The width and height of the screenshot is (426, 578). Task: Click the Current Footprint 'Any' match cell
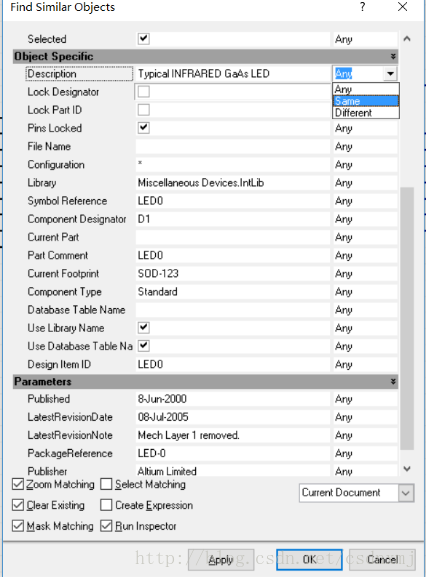click(365, 274)
